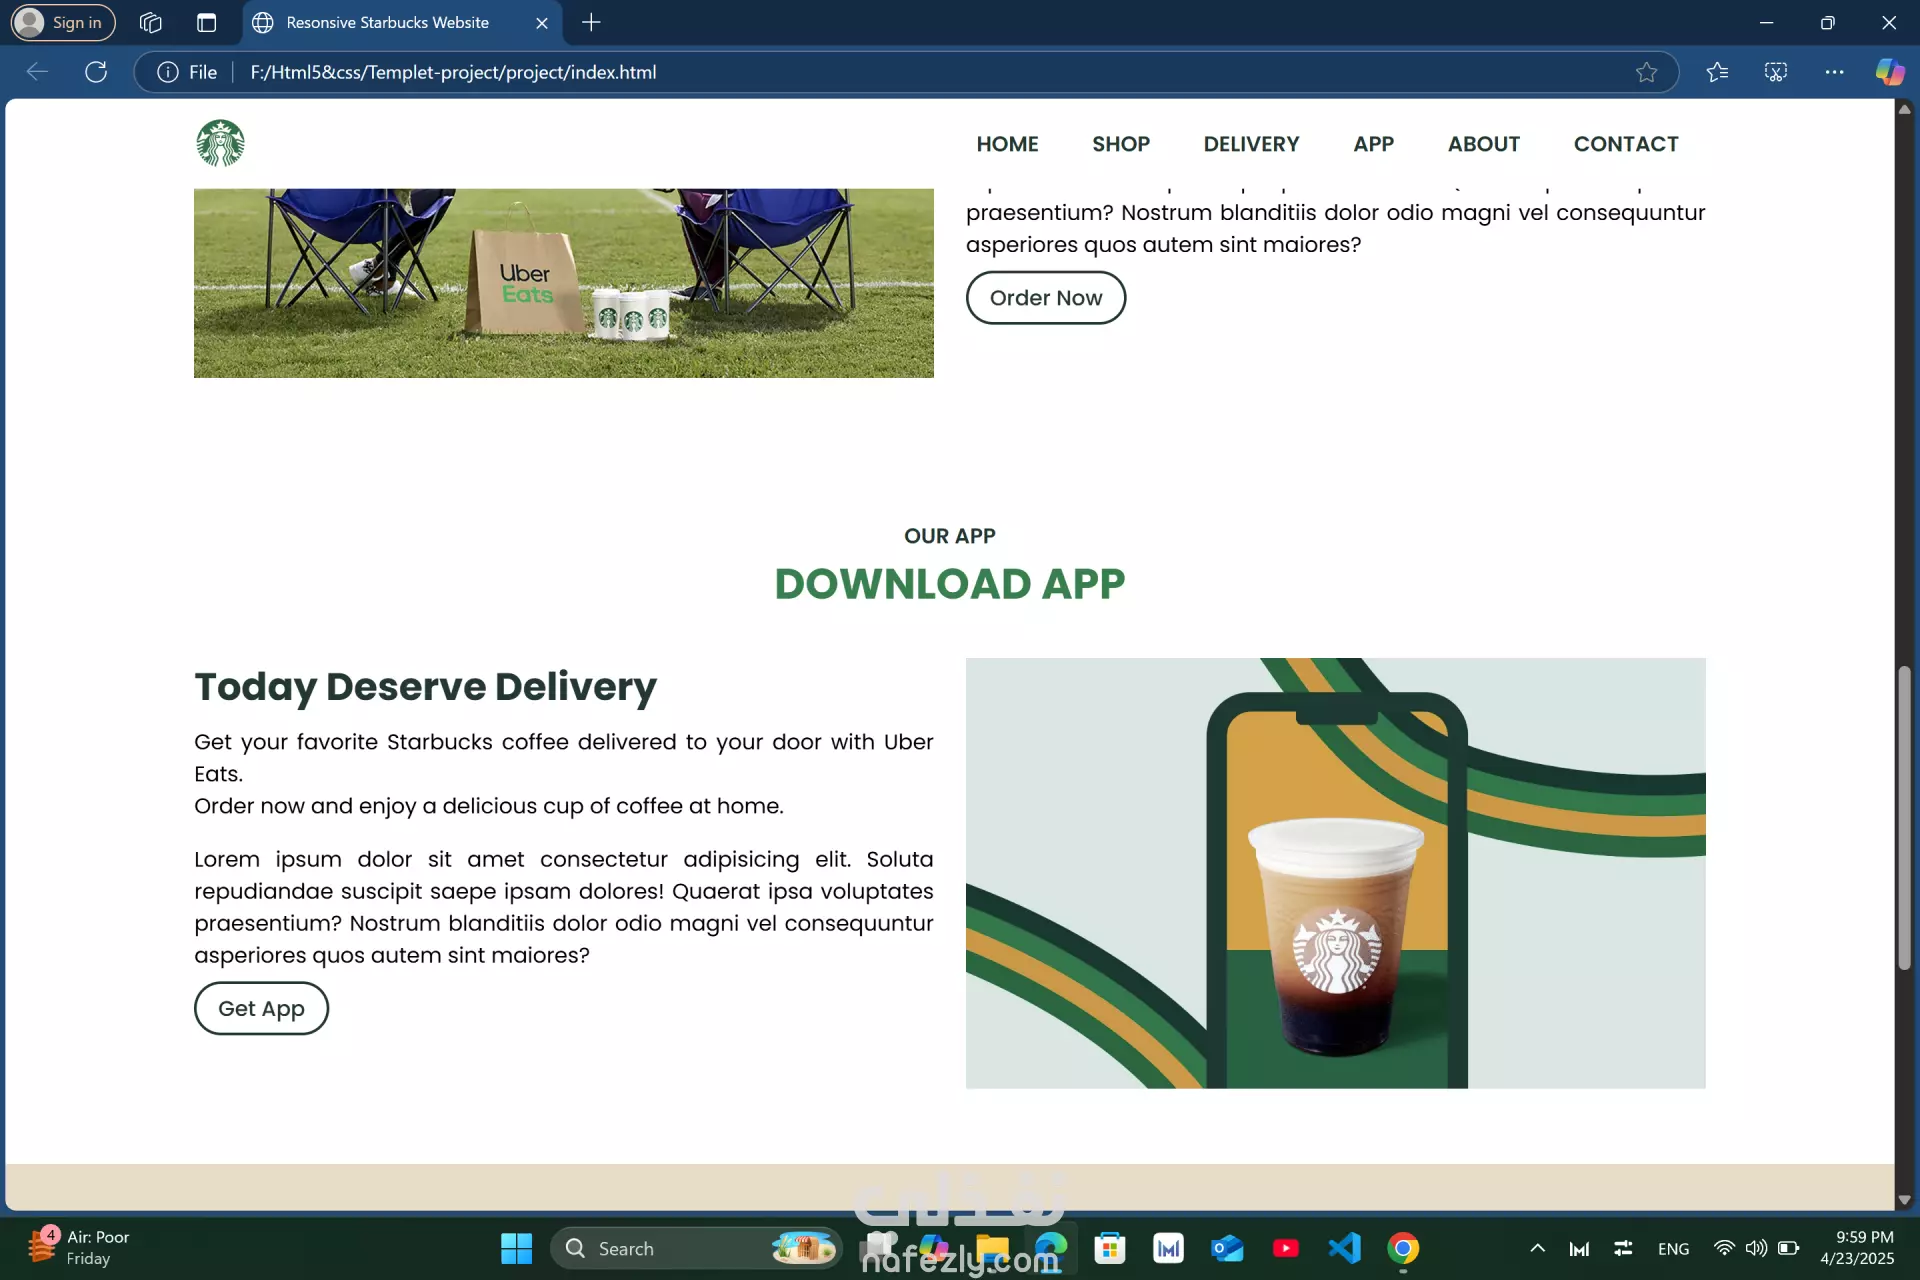The width and height of the screenshot is (1920, 1280).
Task: Open the Screenshot tool icon
Action: point(1775,72)
